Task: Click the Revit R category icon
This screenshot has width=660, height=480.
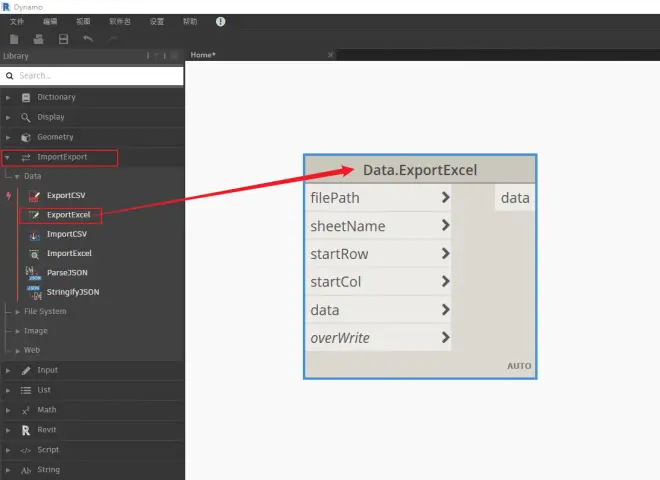Action: click(x=26, y=430)
